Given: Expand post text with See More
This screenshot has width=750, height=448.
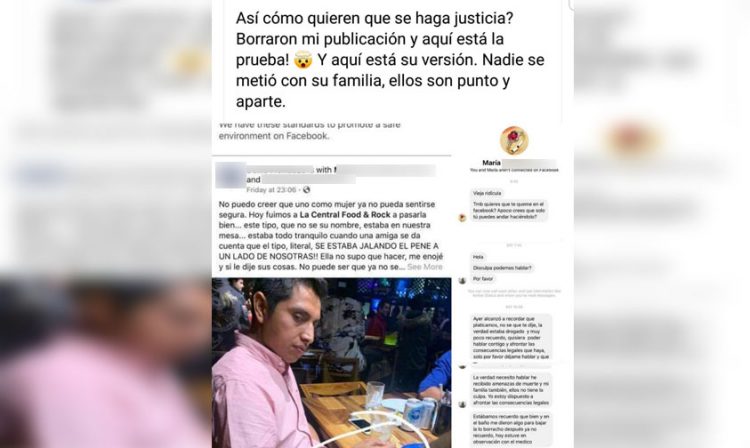Looking at the screenshot, I should click(425, 267).
